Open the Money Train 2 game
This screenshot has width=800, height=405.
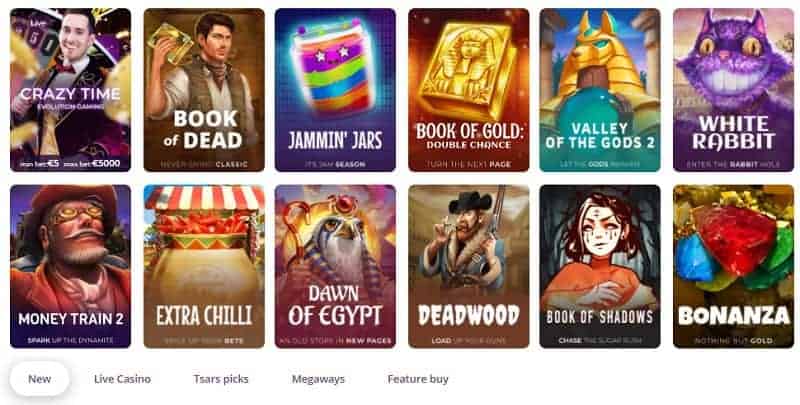point(70,266)
